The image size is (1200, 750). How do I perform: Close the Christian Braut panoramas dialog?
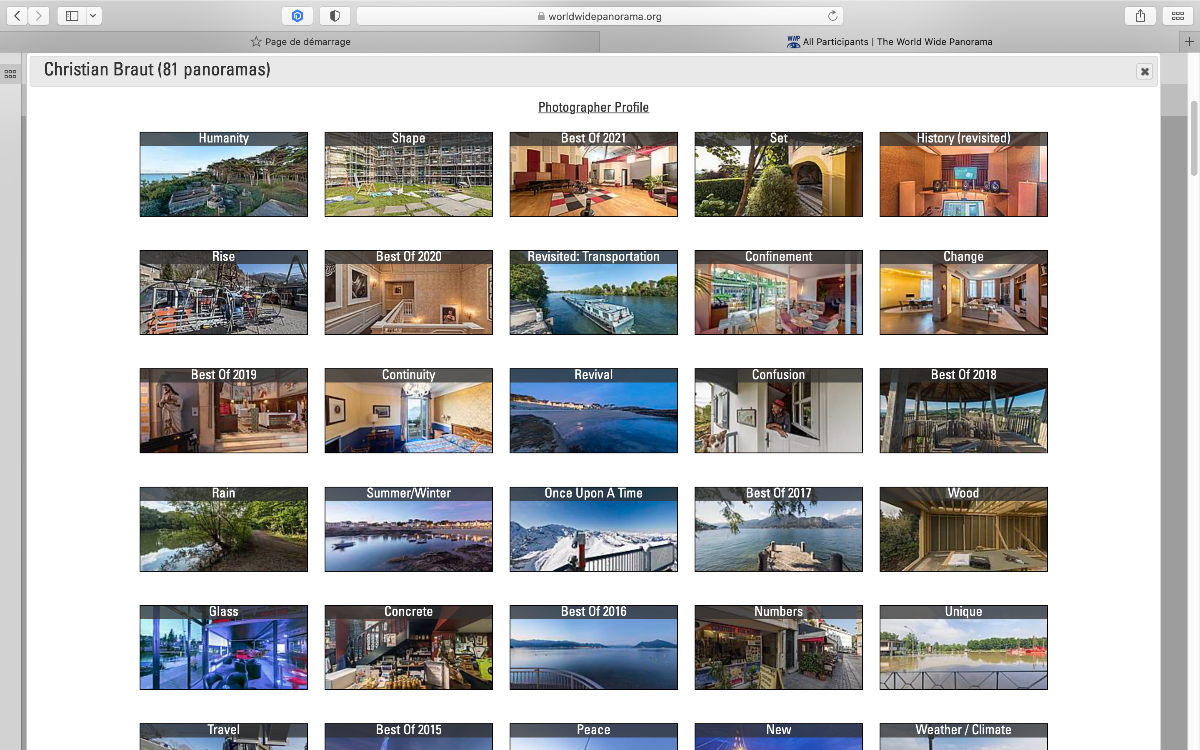[x=1144, y=71]
